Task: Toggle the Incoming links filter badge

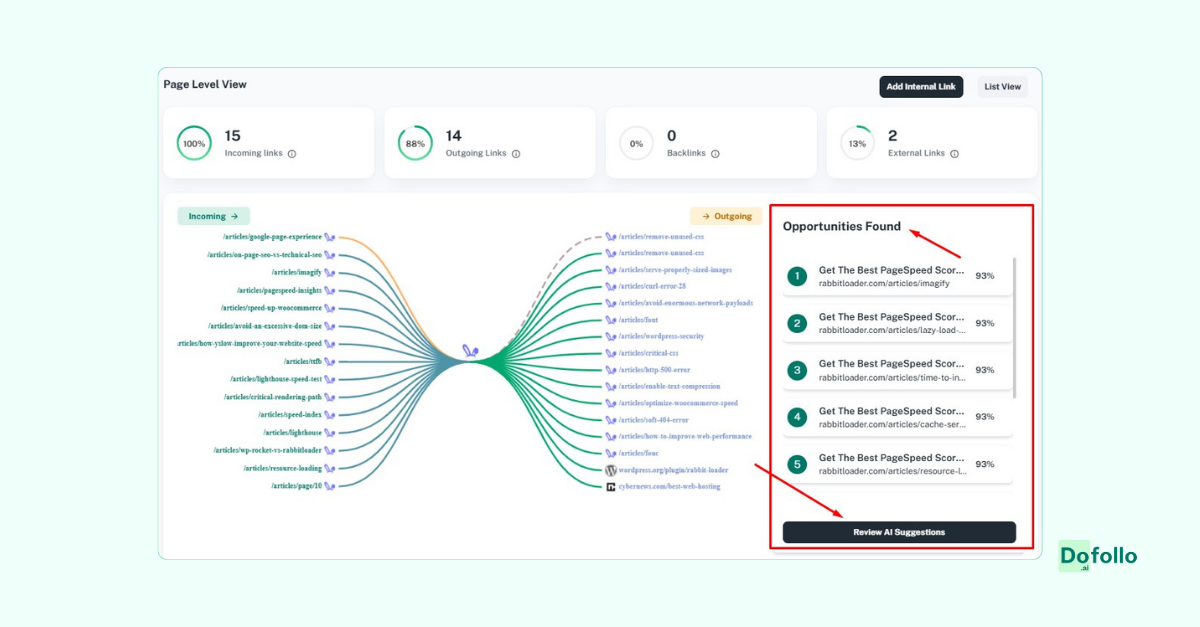Action: [x=213, y=216]
